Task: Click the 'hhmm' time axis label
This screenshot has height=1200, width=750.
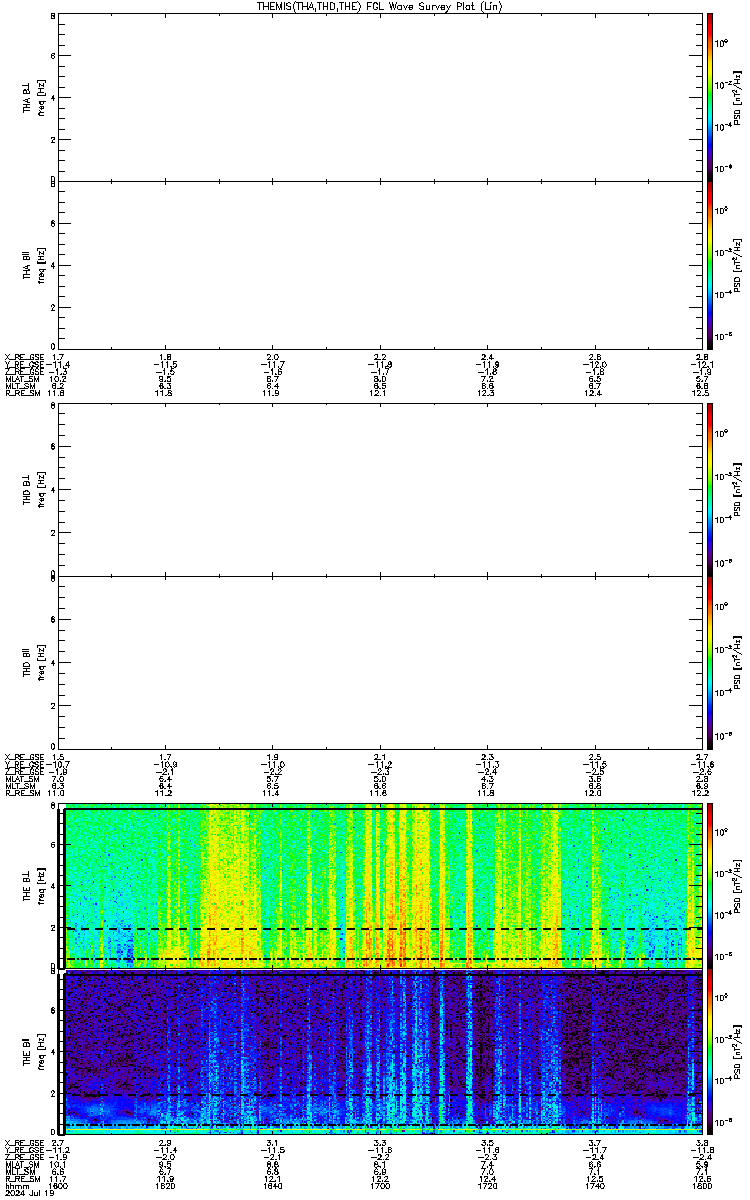Action: point(15,1186)
